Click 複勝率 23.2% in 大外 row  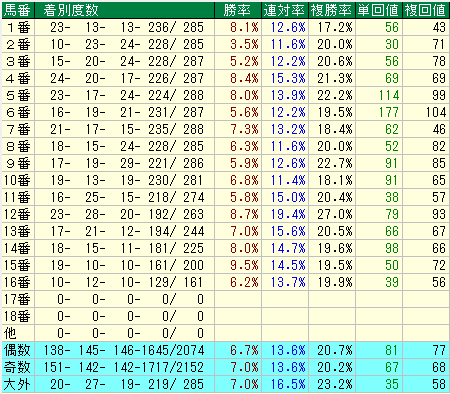tap(335, 384)
